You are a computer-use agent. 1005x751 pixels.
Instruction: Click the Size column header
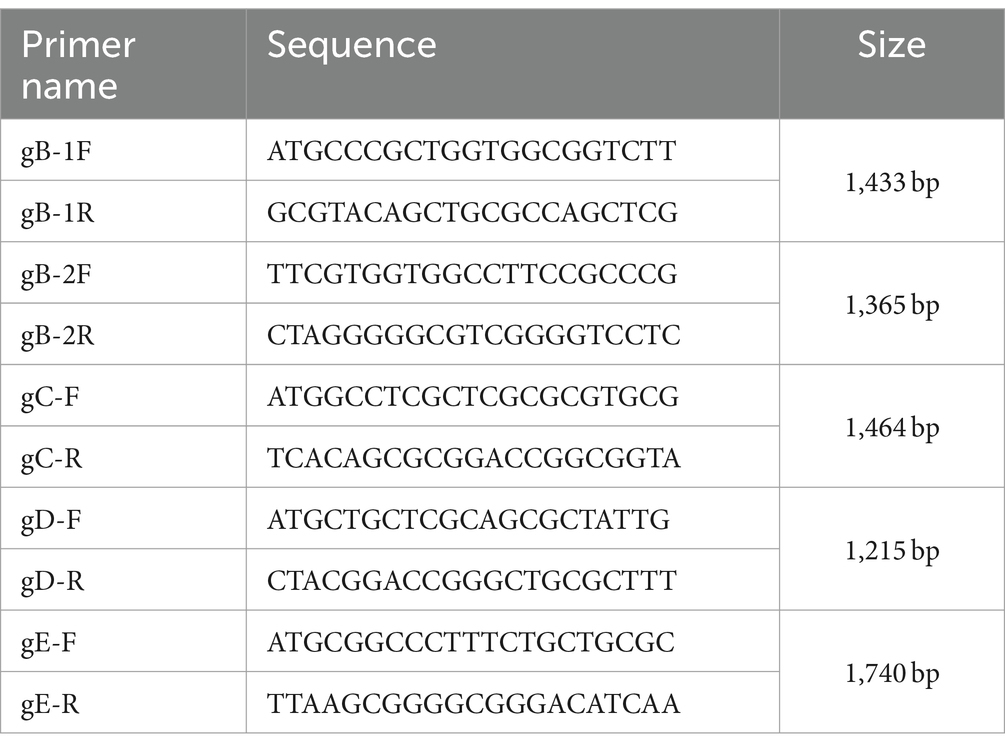pyautogui.click(x=892, y=64)
